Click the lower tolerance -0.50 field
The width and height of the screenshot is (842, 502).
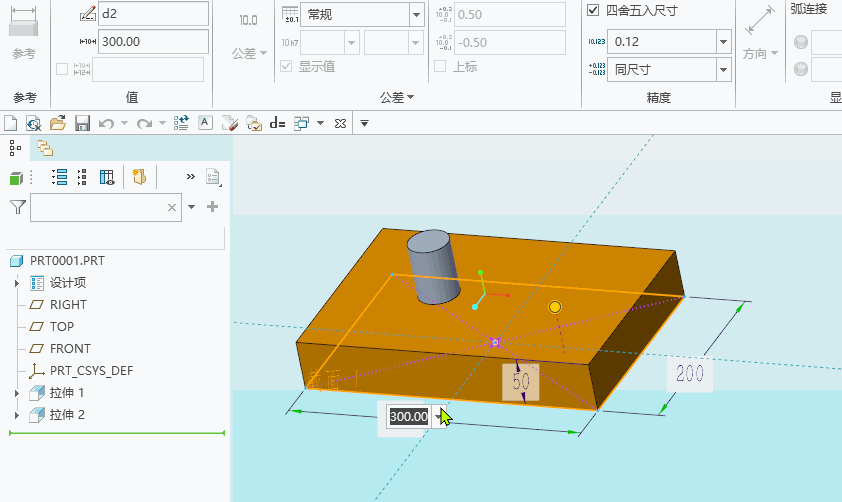tap(509, 42)
